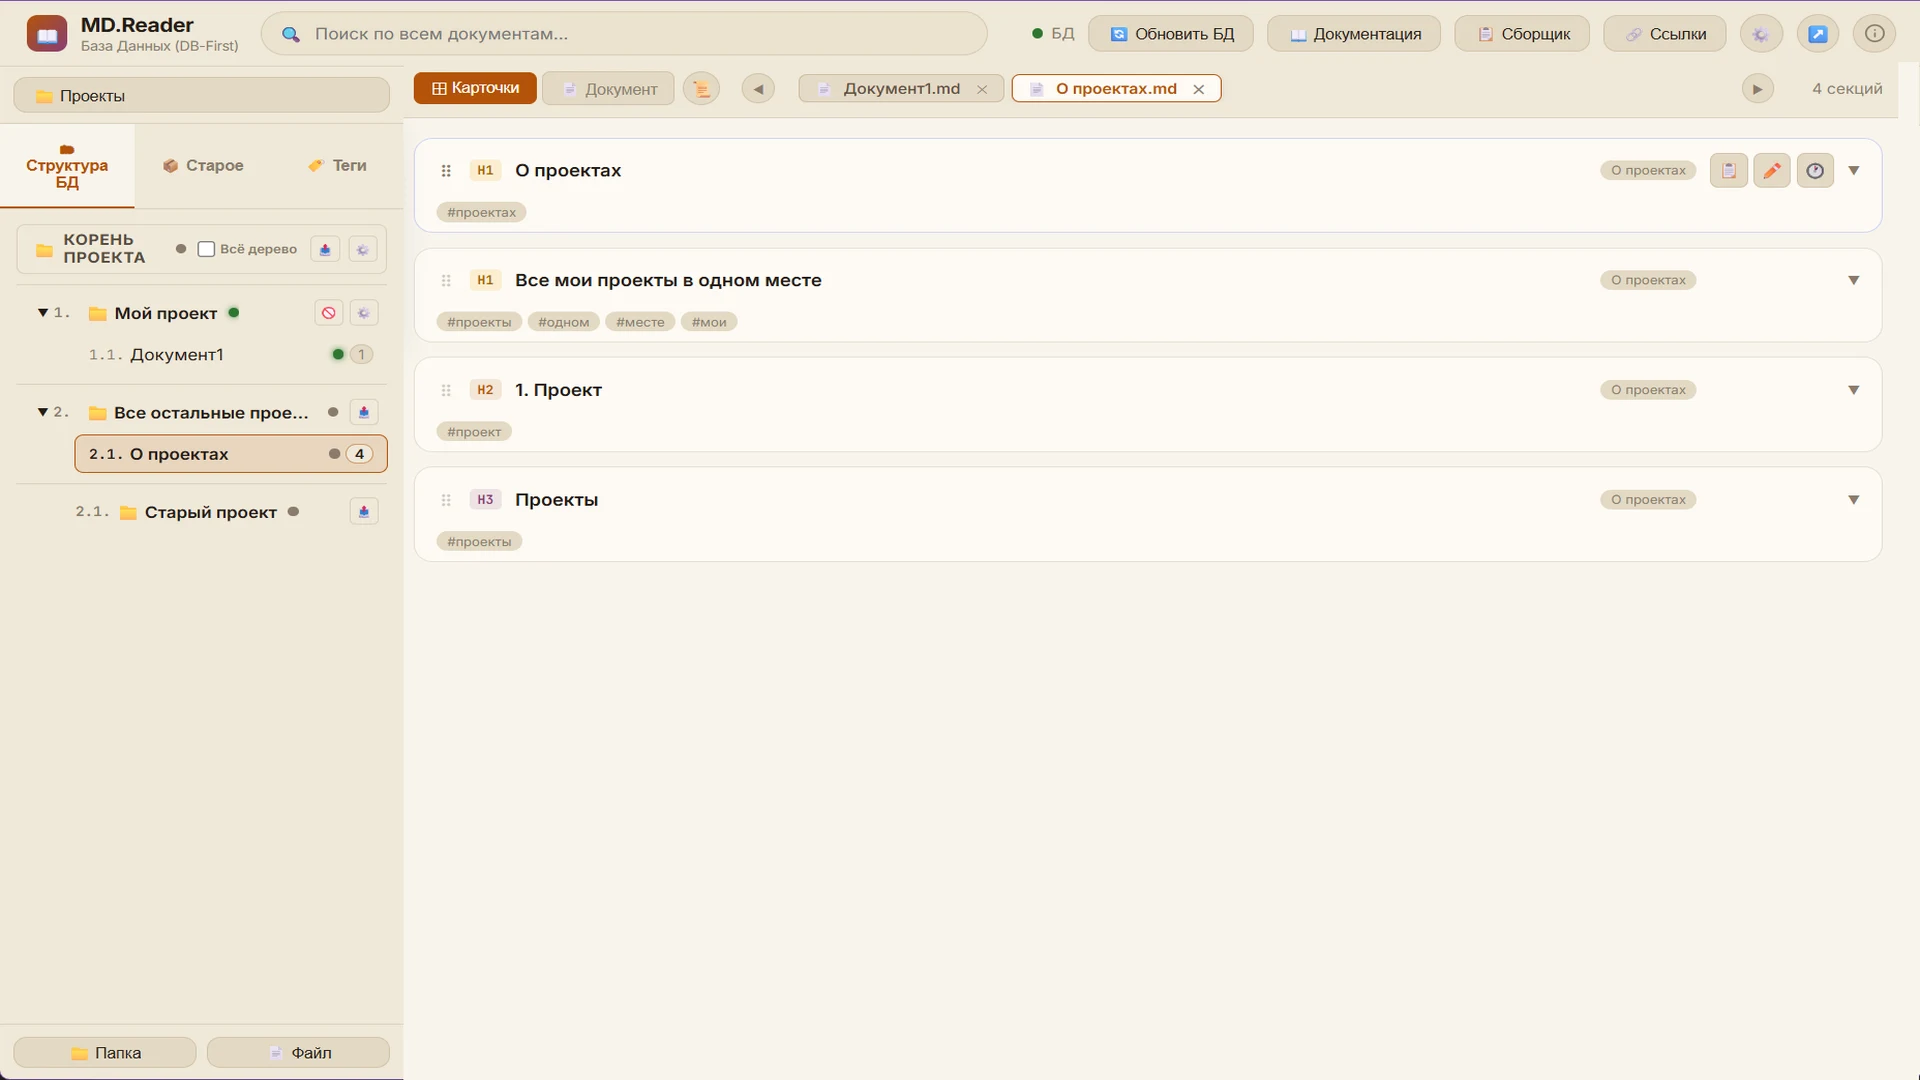The width and height of the screenshot is (1920, 1080).
Task: Switch to the Теги tab
Action: coord(337,166)
